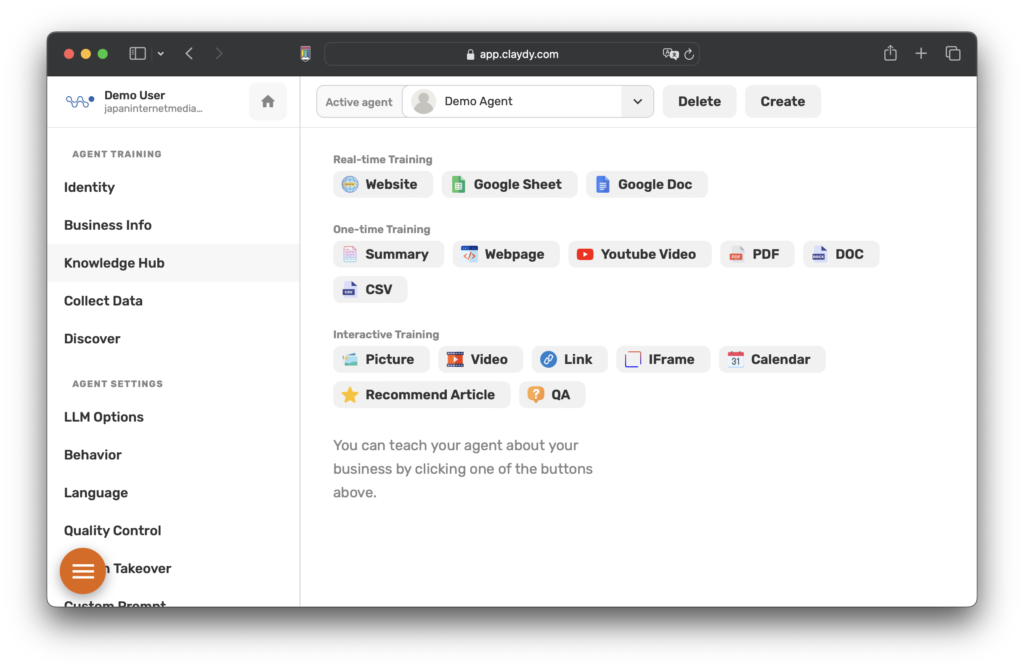Navigate to Collect Data page

pos(103,301)
